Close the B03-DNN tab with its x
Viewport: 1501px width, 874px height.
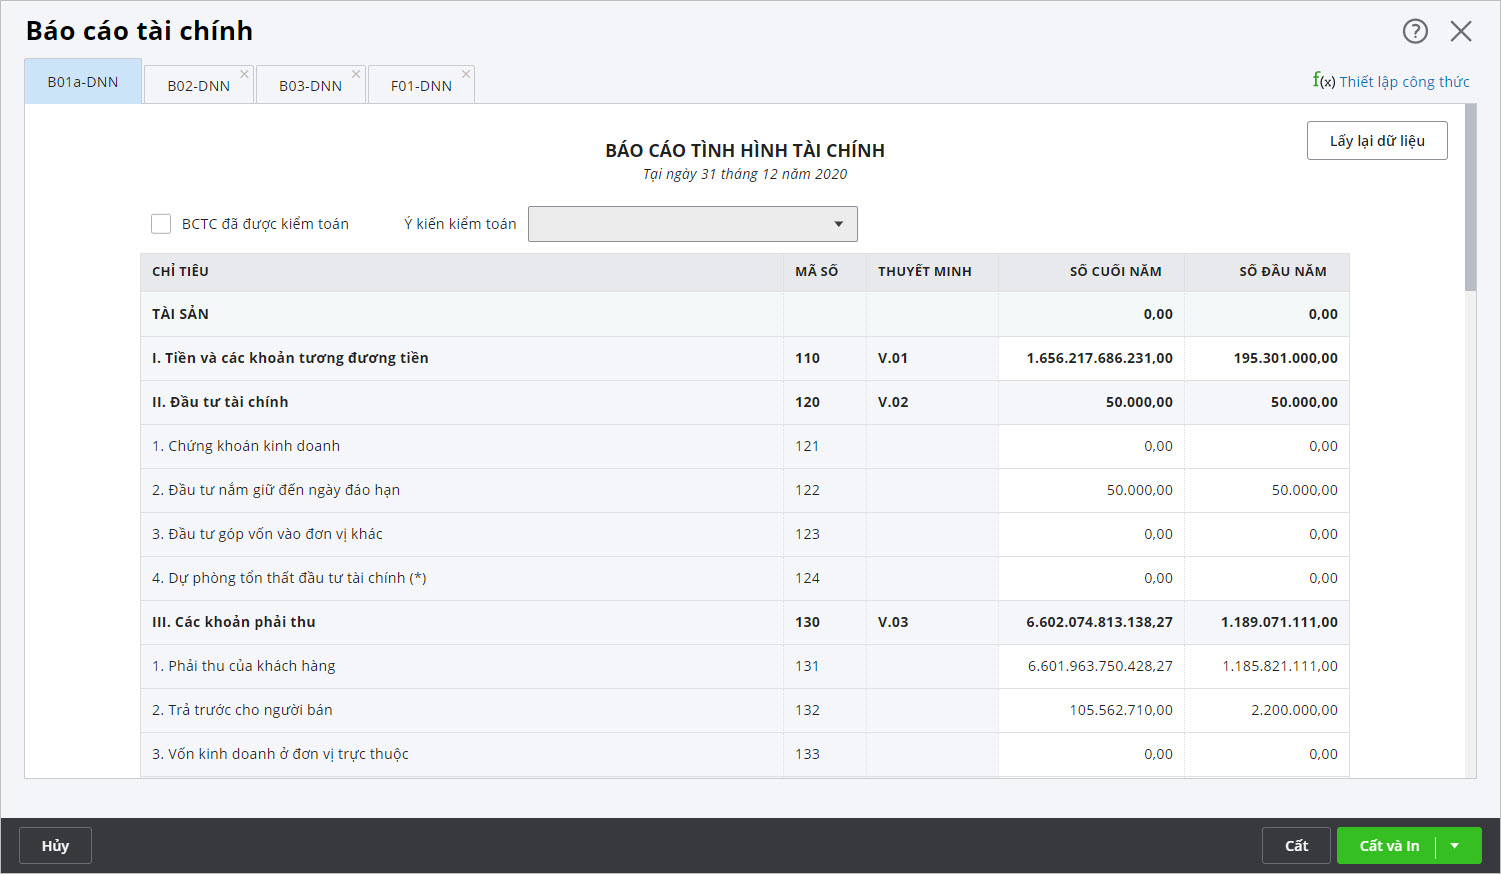tap(356, 74)
